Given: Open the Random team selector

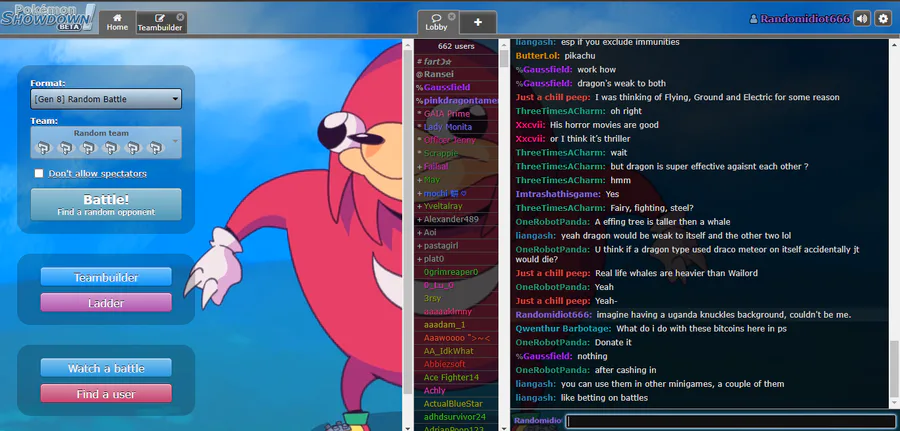Looking at the screenshot, I should 106,142.
